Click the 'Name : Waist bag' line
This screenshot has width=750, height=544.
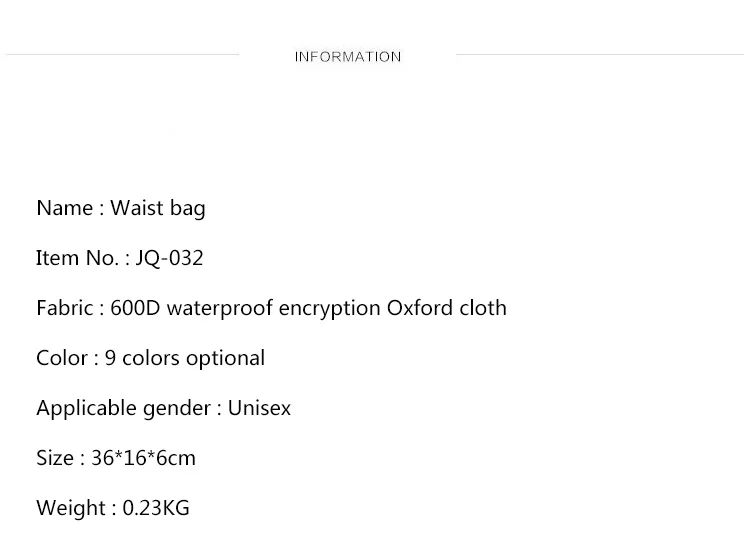[121, 209]
